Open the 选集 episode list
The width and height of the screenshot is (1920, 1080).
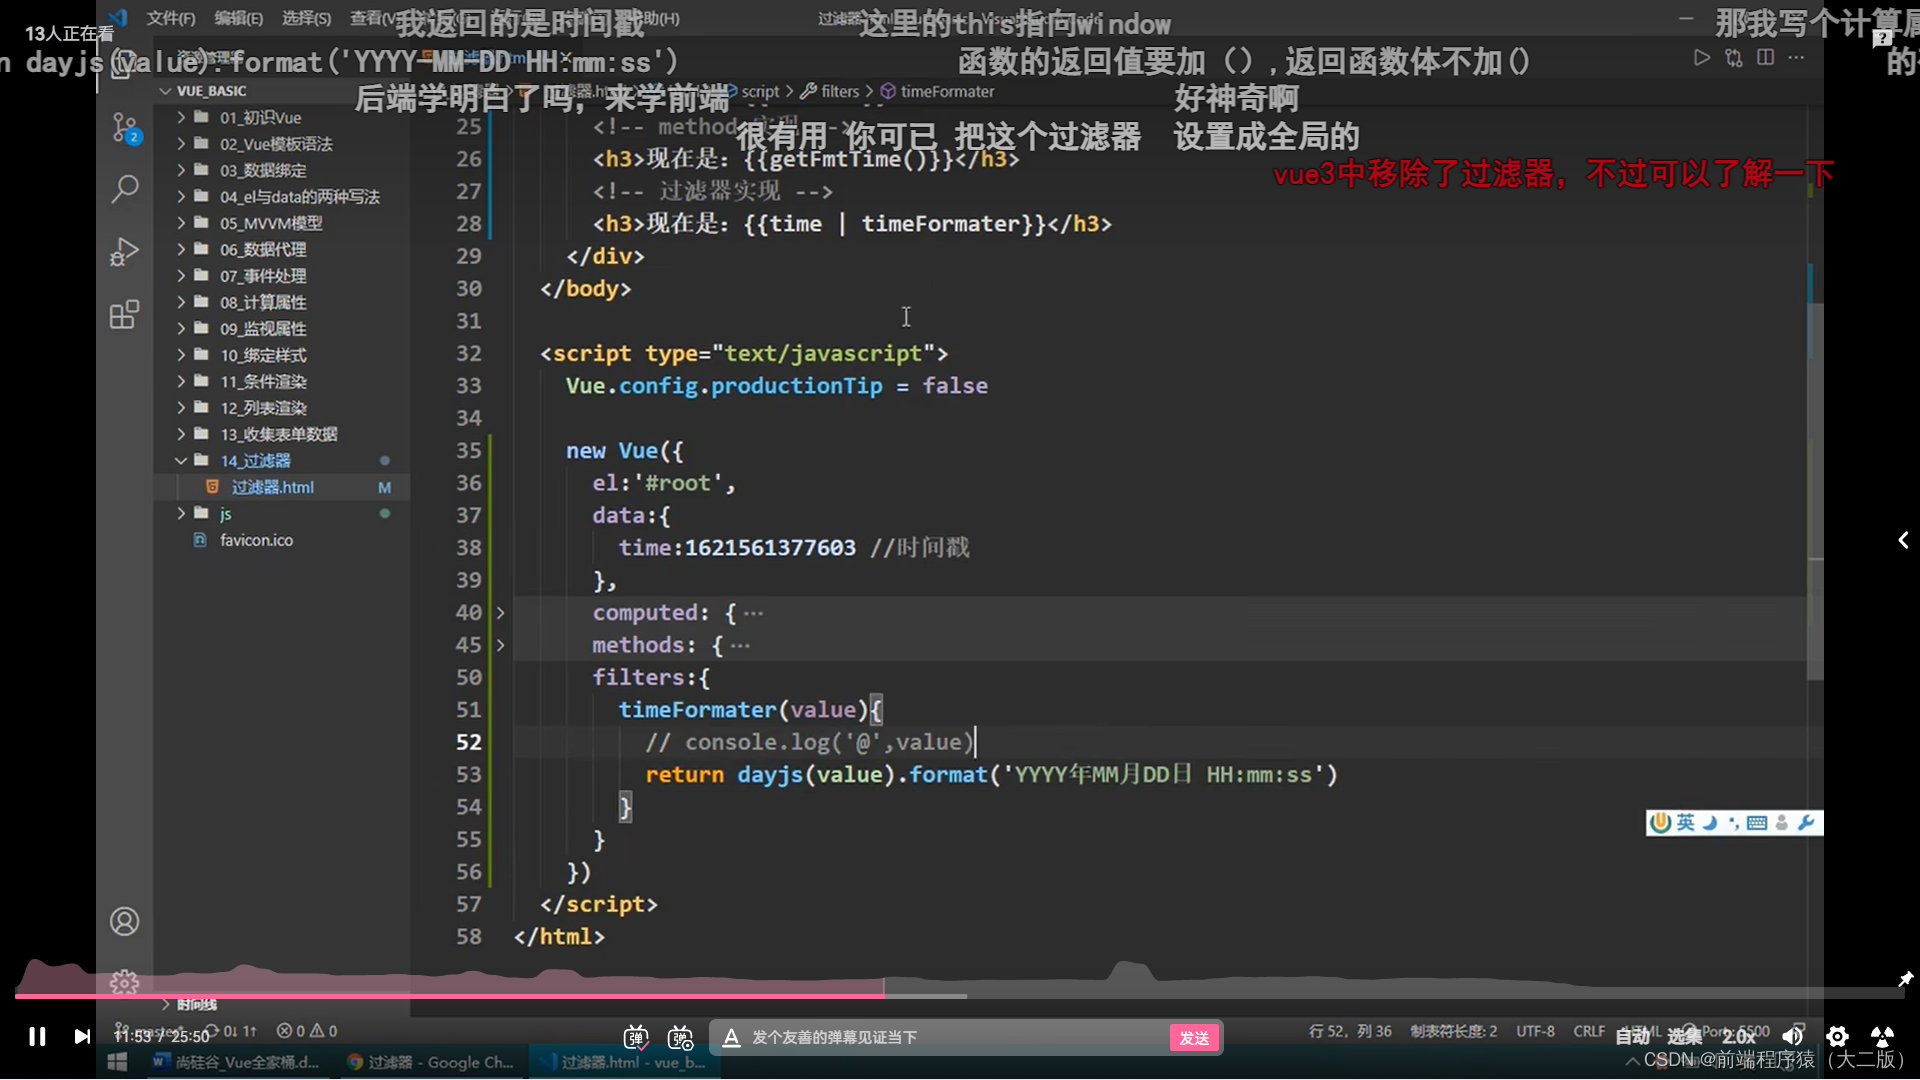tap(1685, 1036)
